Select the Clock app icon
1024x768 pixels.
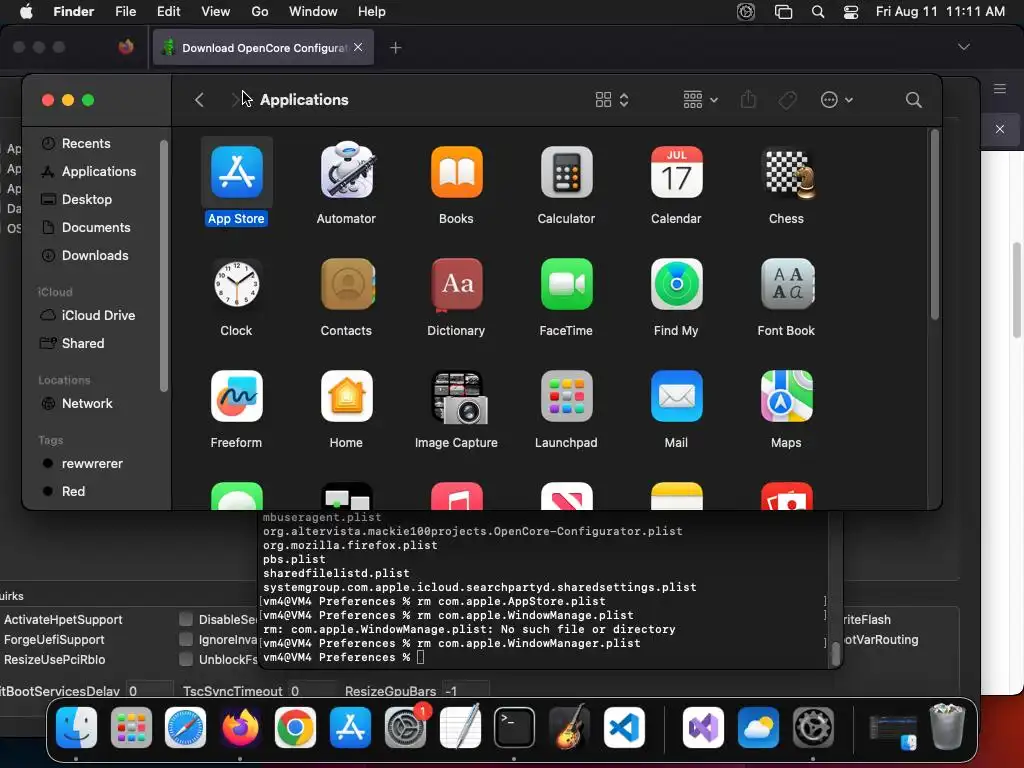pos(236,284)
